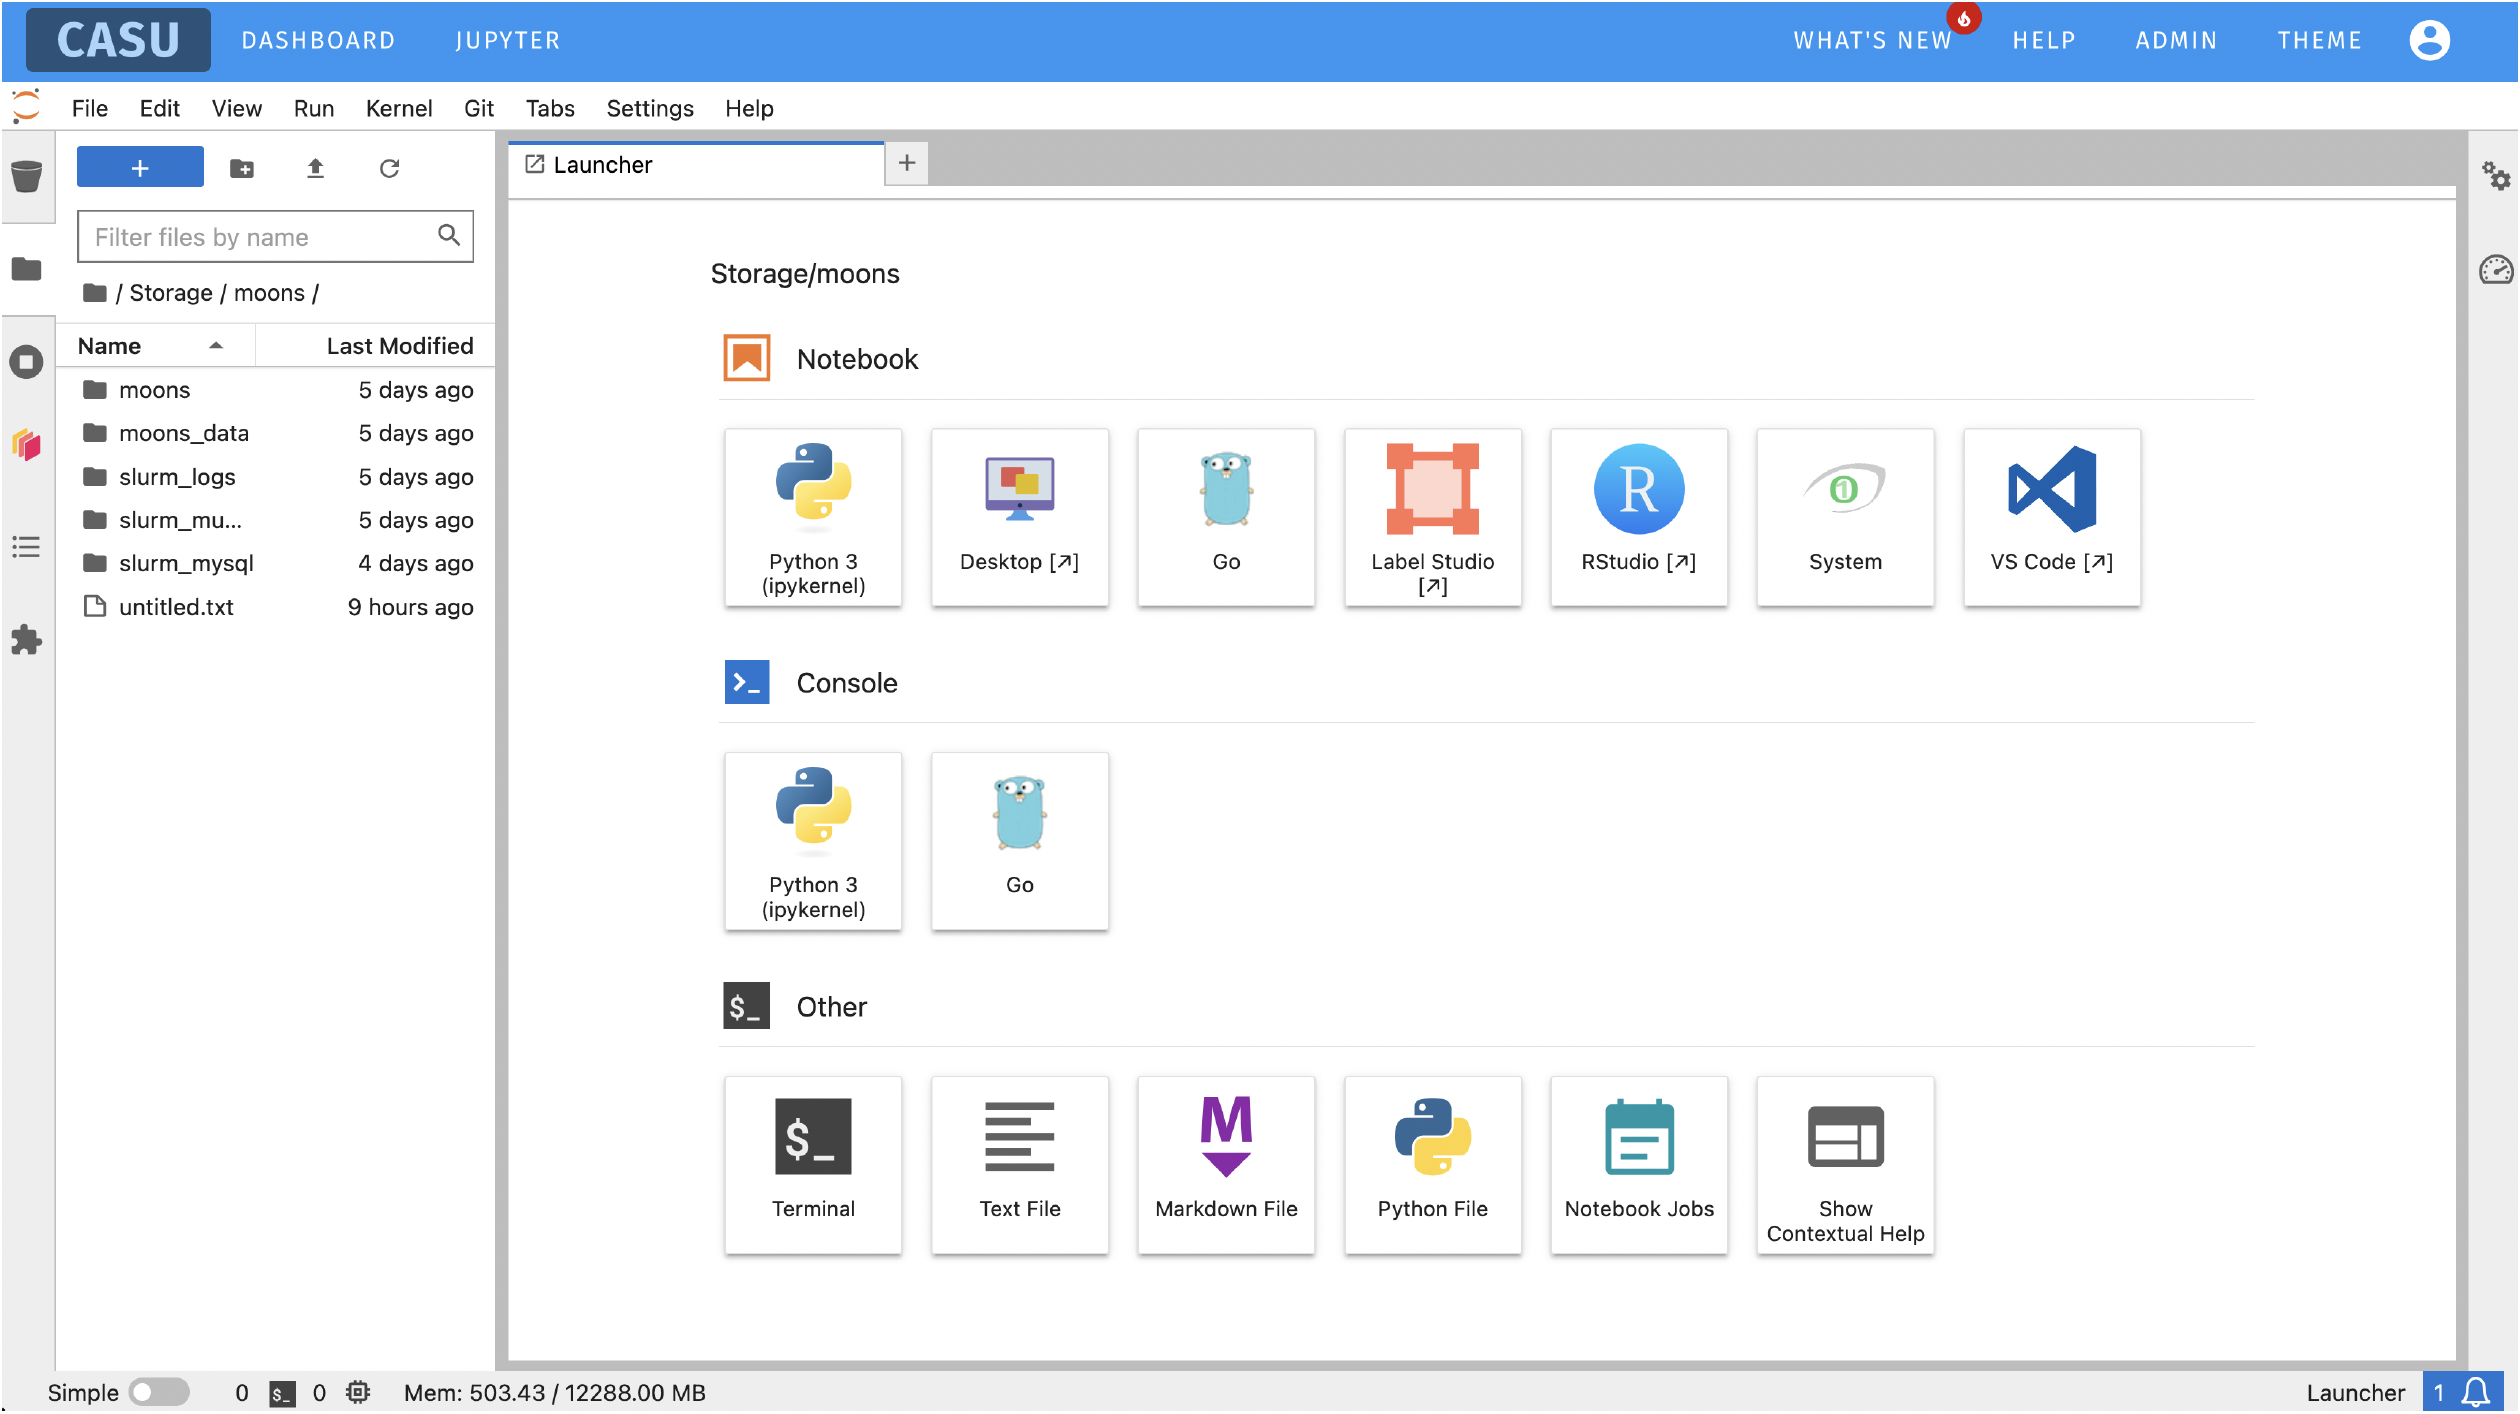Open the slurm_mysql folder
The image size is (2520, 1414).
click(275, 563)
